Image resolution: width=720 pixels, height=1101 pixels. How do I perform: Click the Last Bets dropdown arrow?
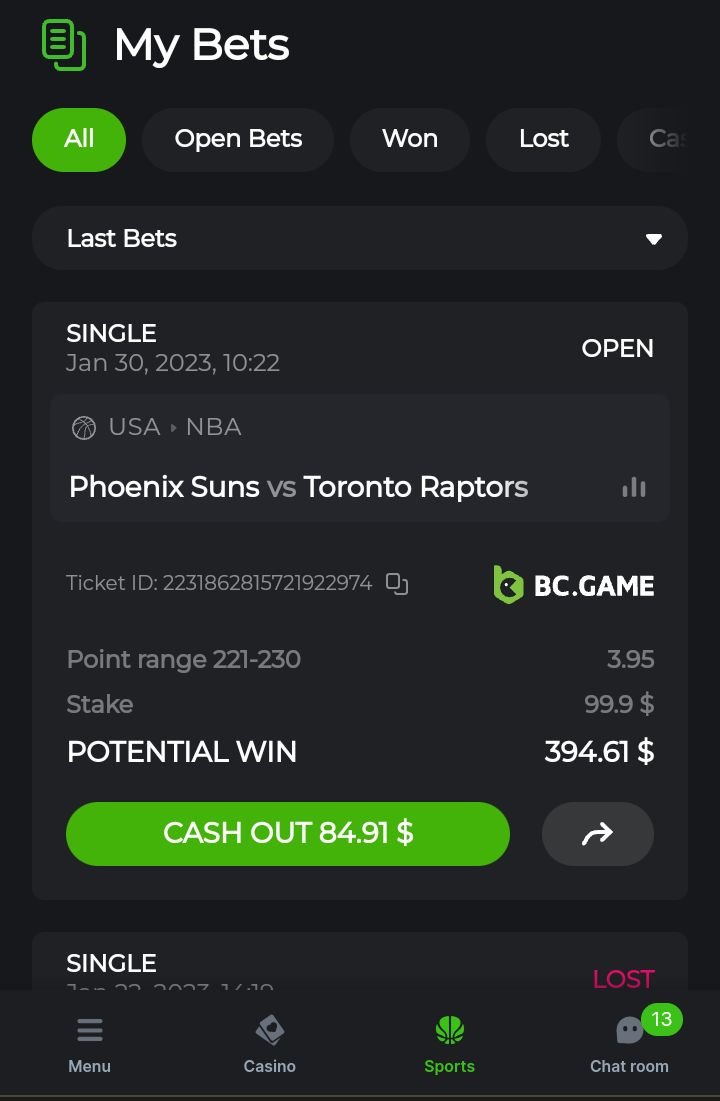(x=654, y=239)
